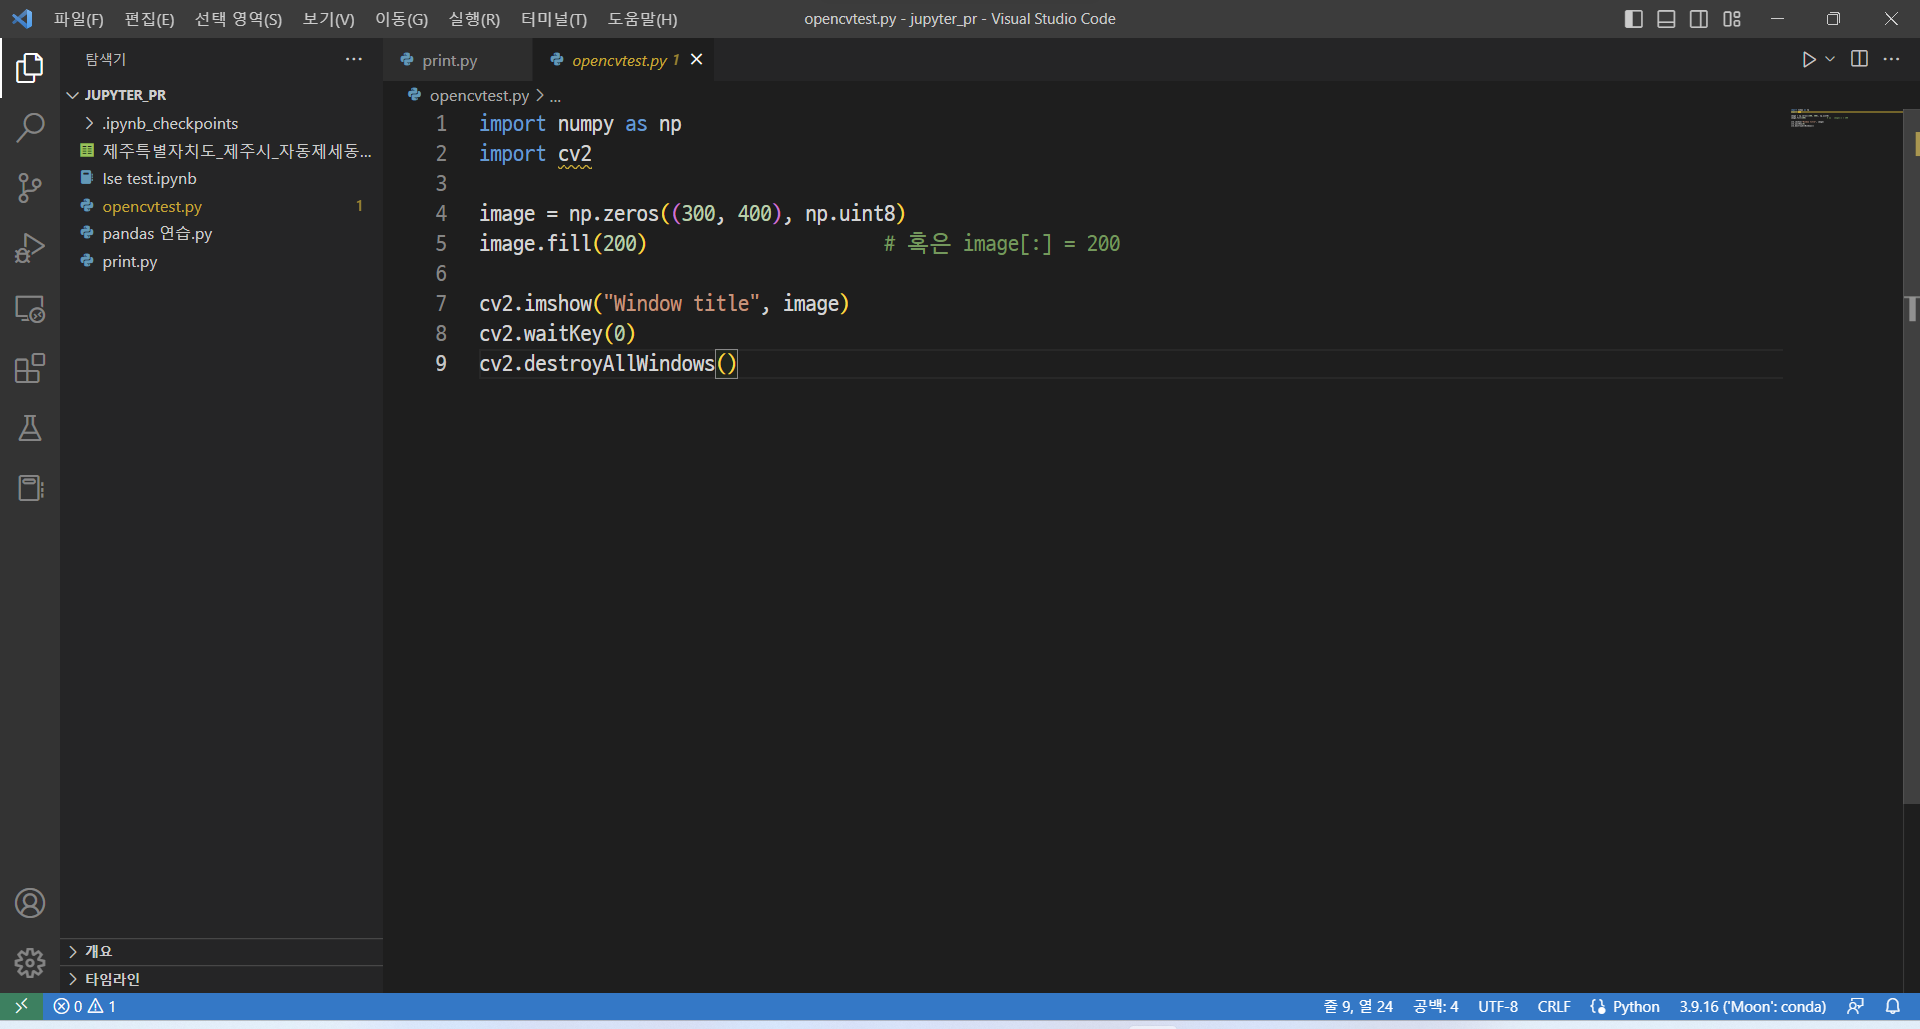Open the Accounts icon menu
Screen dimensions: 1920x1029
pos(30,903)
